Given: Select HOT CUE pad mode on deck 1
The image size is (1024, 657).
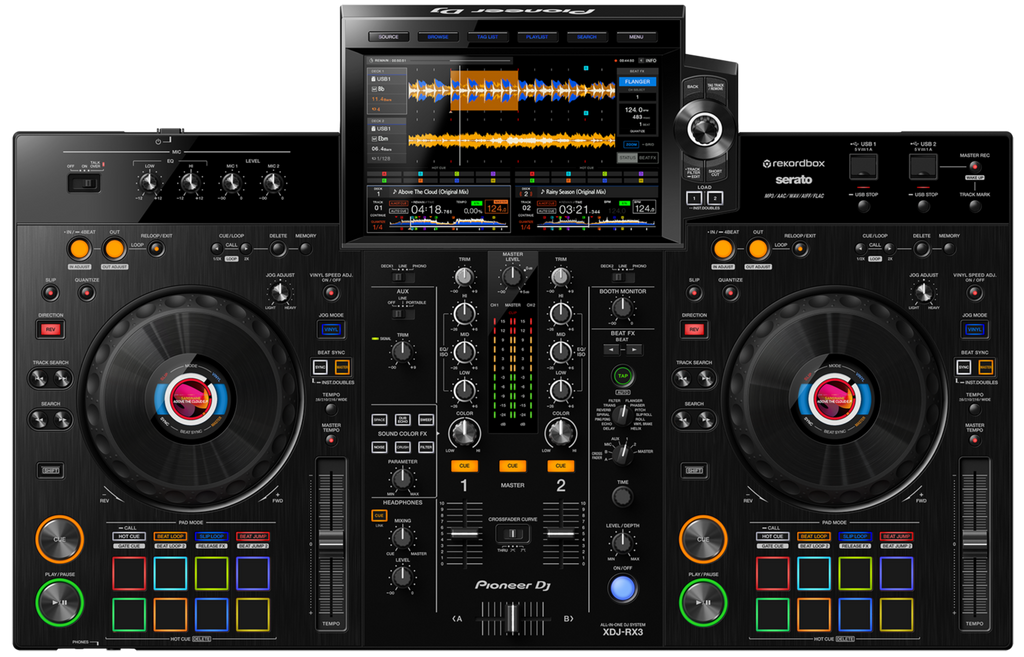Looking at the screenshot, I should (129, 536).
